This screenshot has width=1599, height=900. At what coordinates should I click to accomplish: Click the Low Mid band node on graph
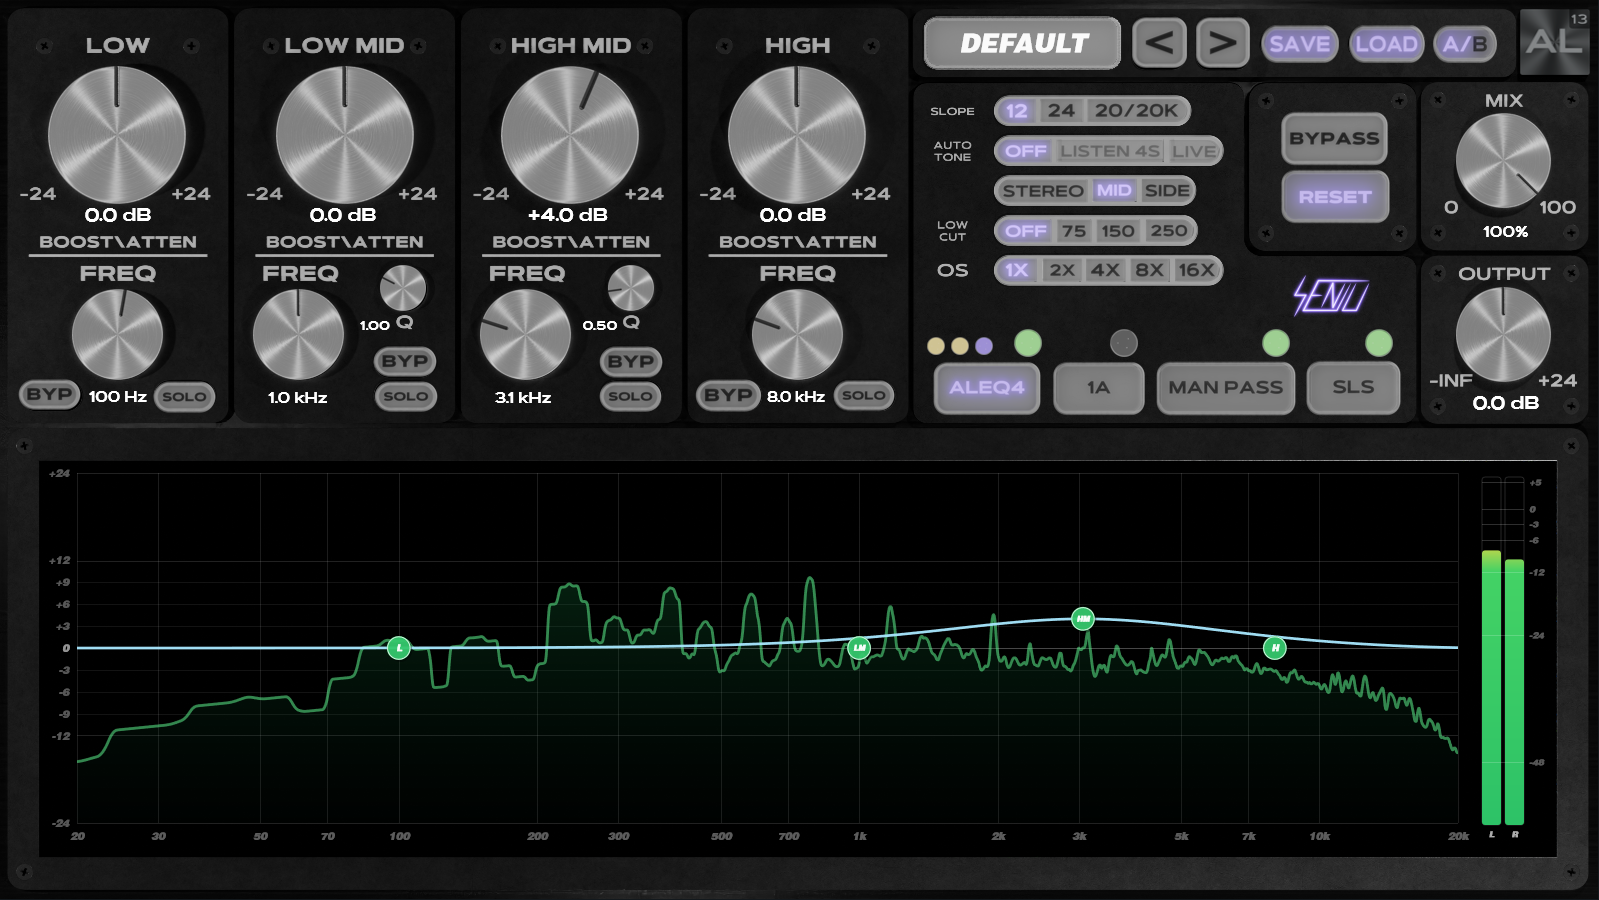(x=859, y=648)
